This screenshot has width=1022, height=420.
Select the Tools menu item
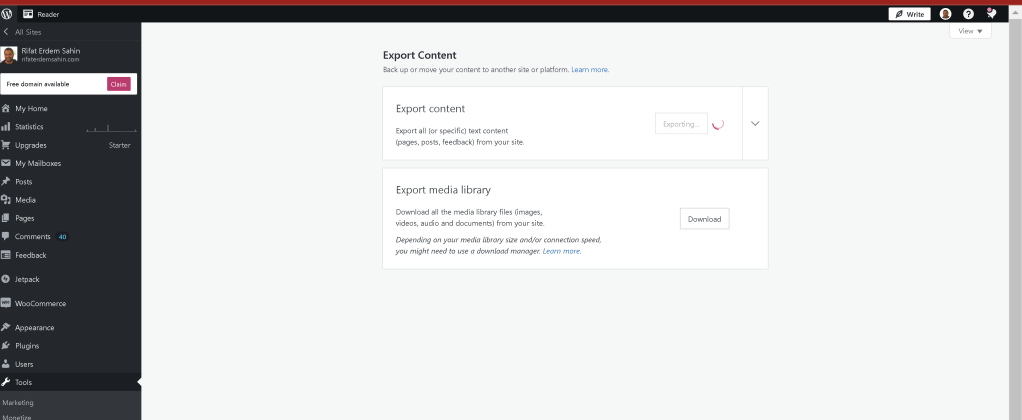pos(70,382)
